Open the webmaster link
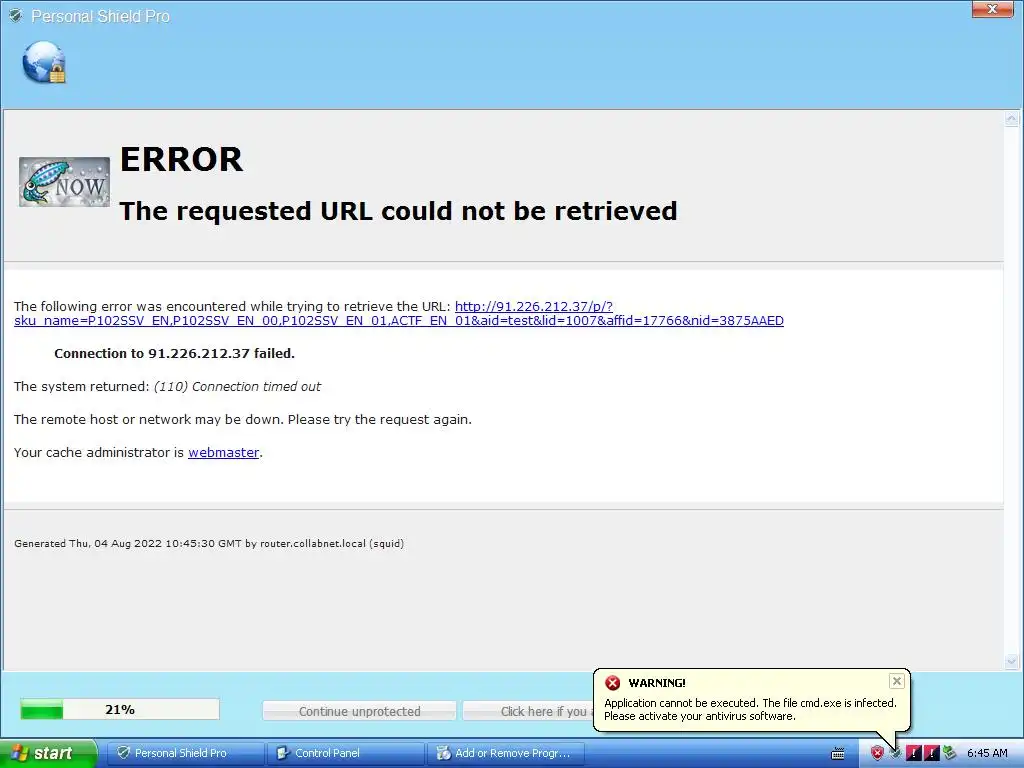The width and height of the screenshot is (1024, 768). pyautogui.click(x=223, y=453)
